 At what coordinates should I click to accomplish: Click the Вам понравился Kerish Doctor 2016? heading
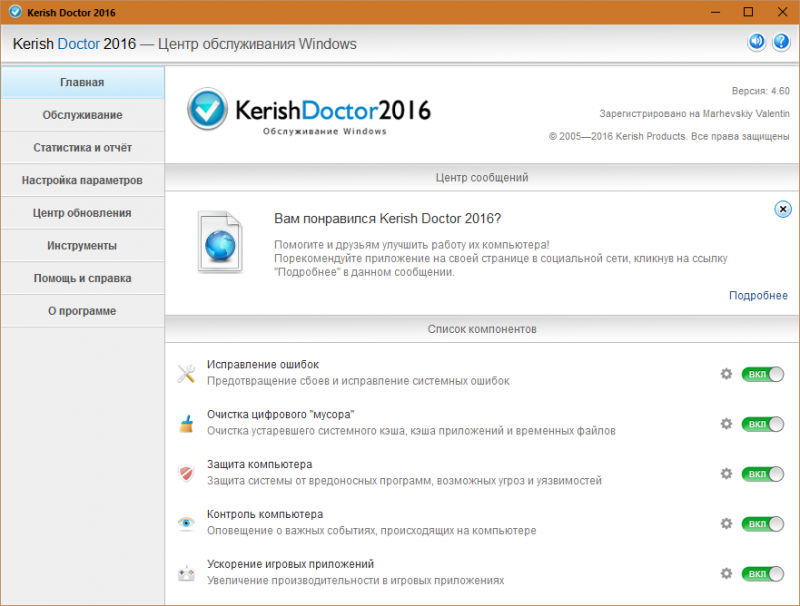coord(387,218)
